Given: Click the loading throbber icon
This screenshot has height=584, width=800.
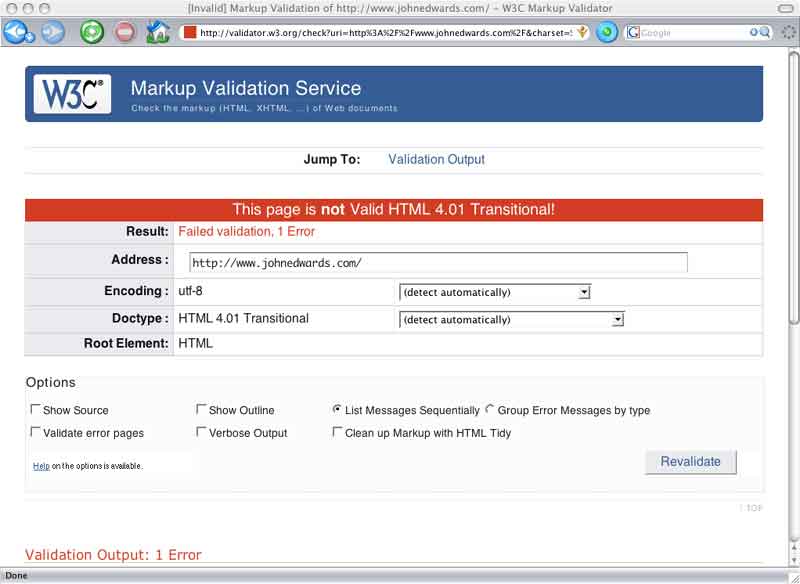Looking at the screenshot, I should 788,33.
